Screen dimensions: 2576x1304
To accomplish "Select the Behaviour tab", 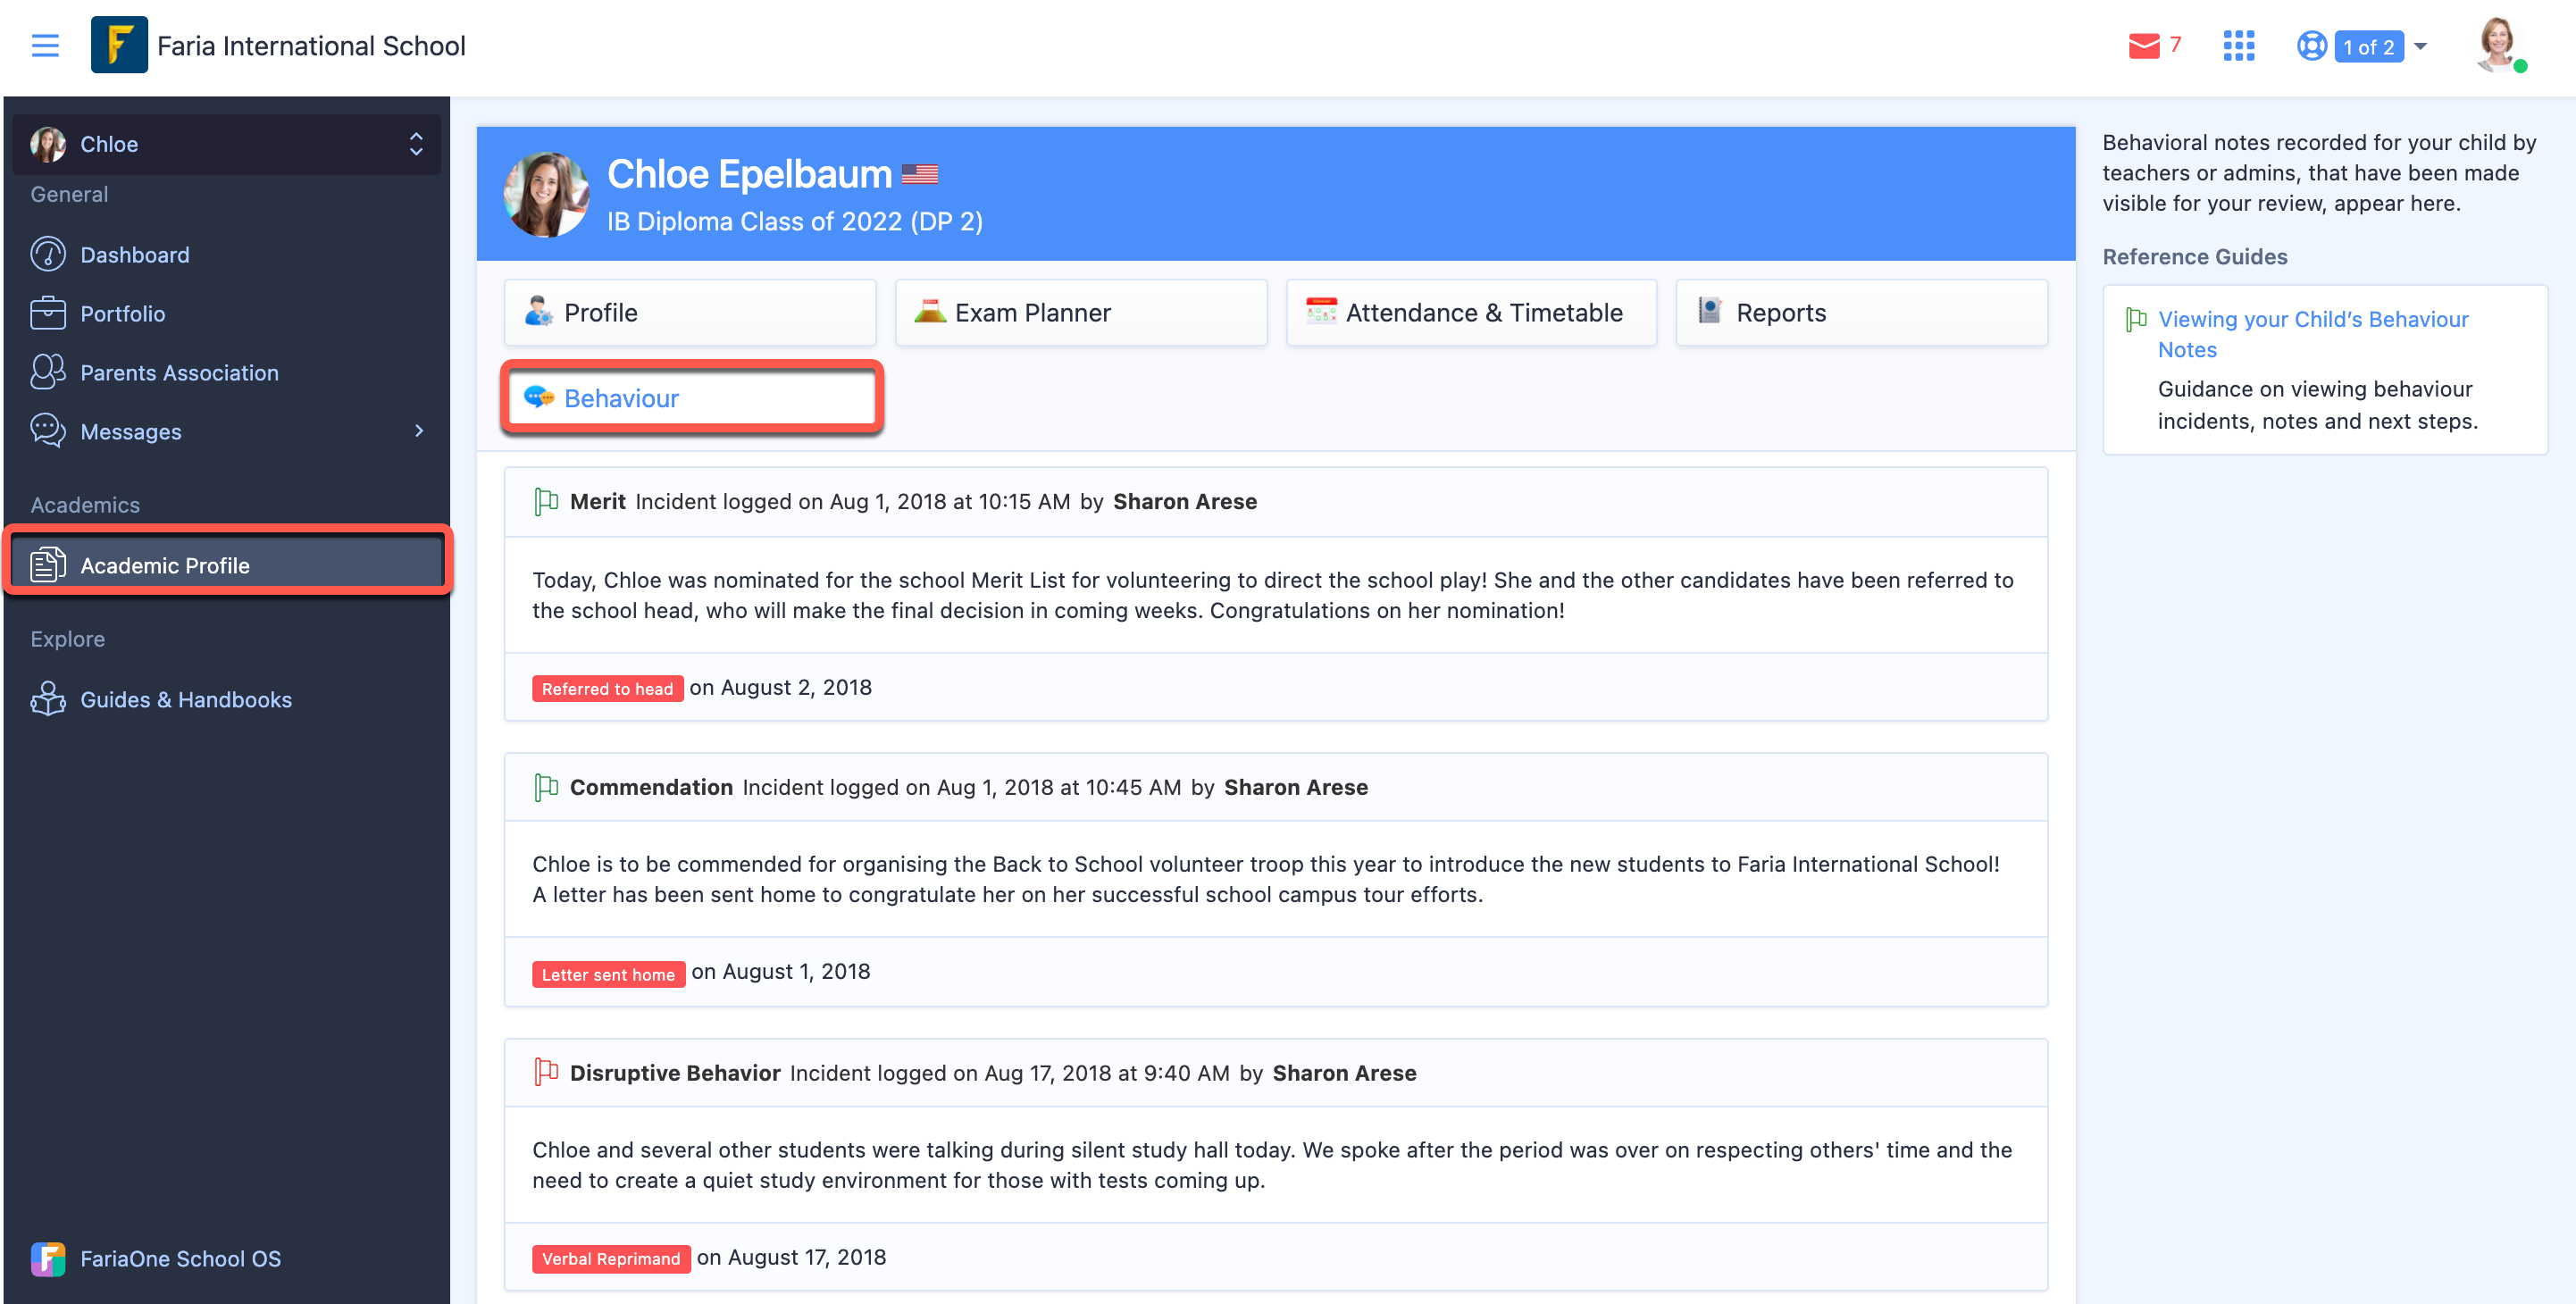I will click(691, 398).
